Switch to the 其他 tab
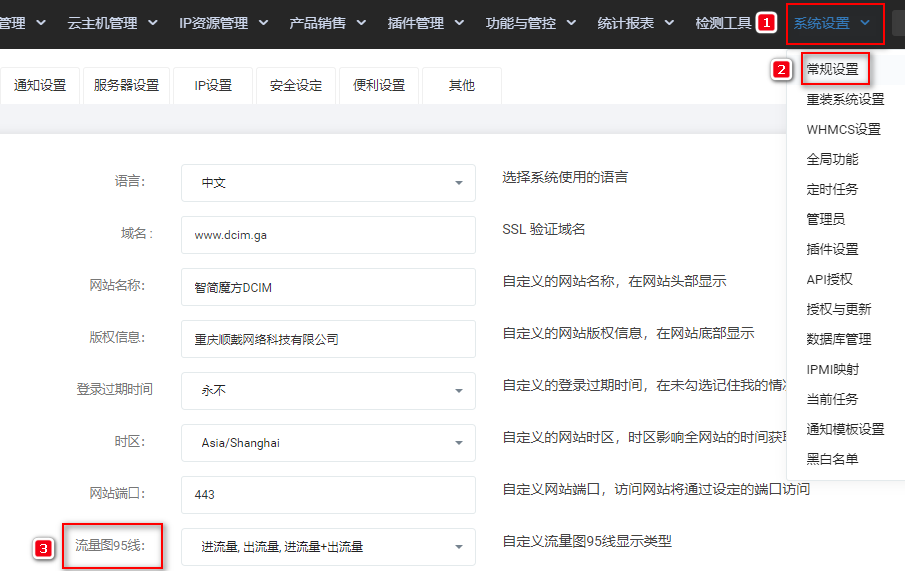The height and width of the screenshot is (571, 905). 462,85
